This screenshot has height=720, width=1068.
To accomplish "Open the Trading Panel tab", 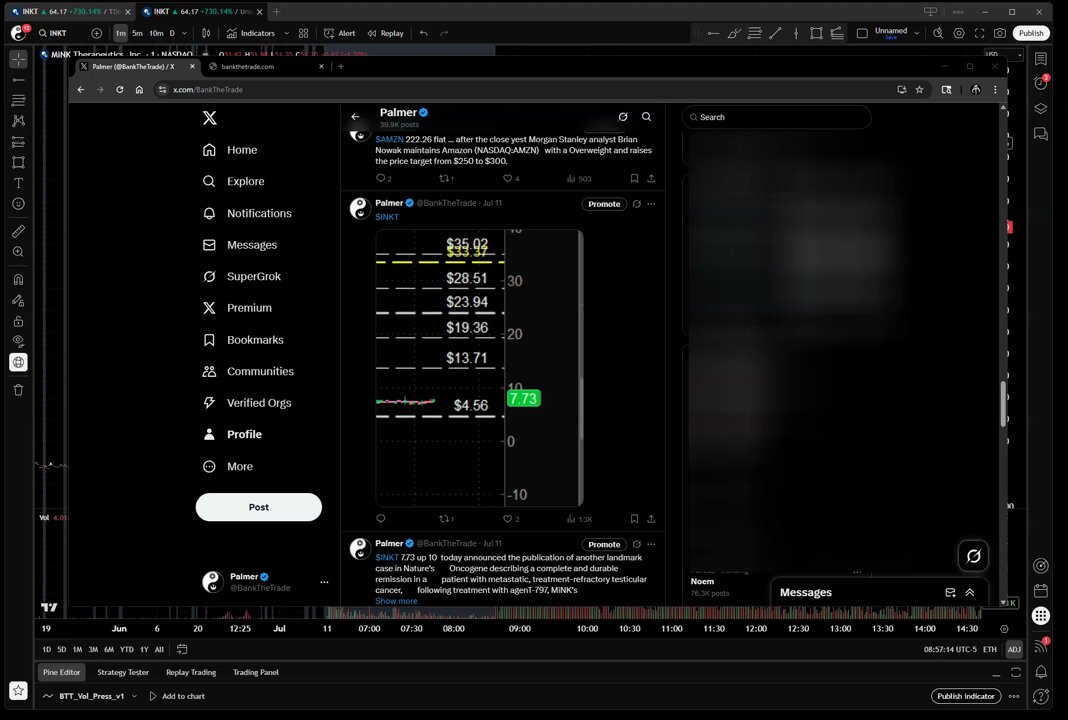I will tap(255, 672).
